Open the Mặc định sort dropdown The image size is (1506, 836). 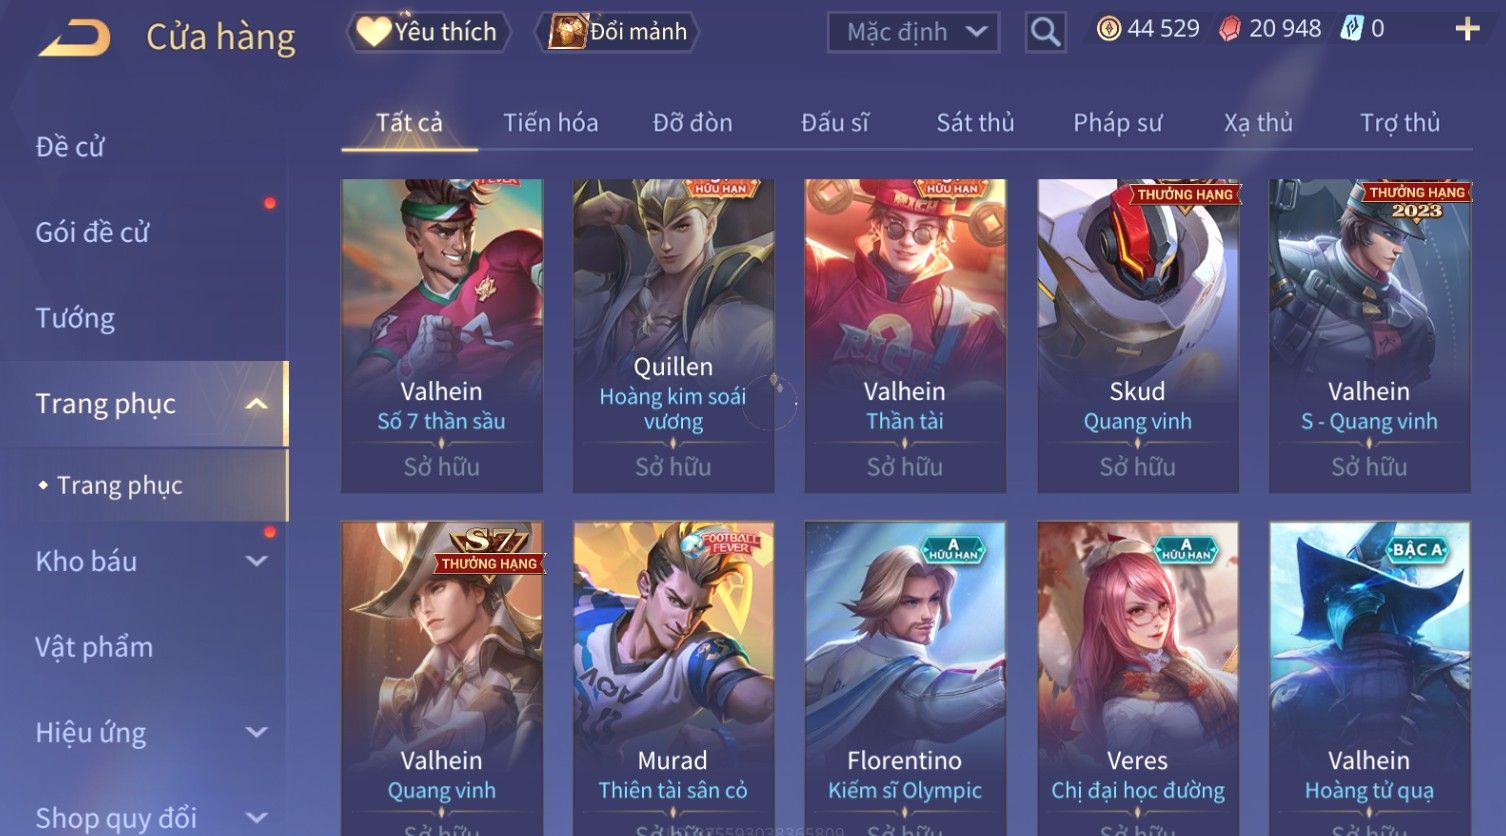coord(913,32)
